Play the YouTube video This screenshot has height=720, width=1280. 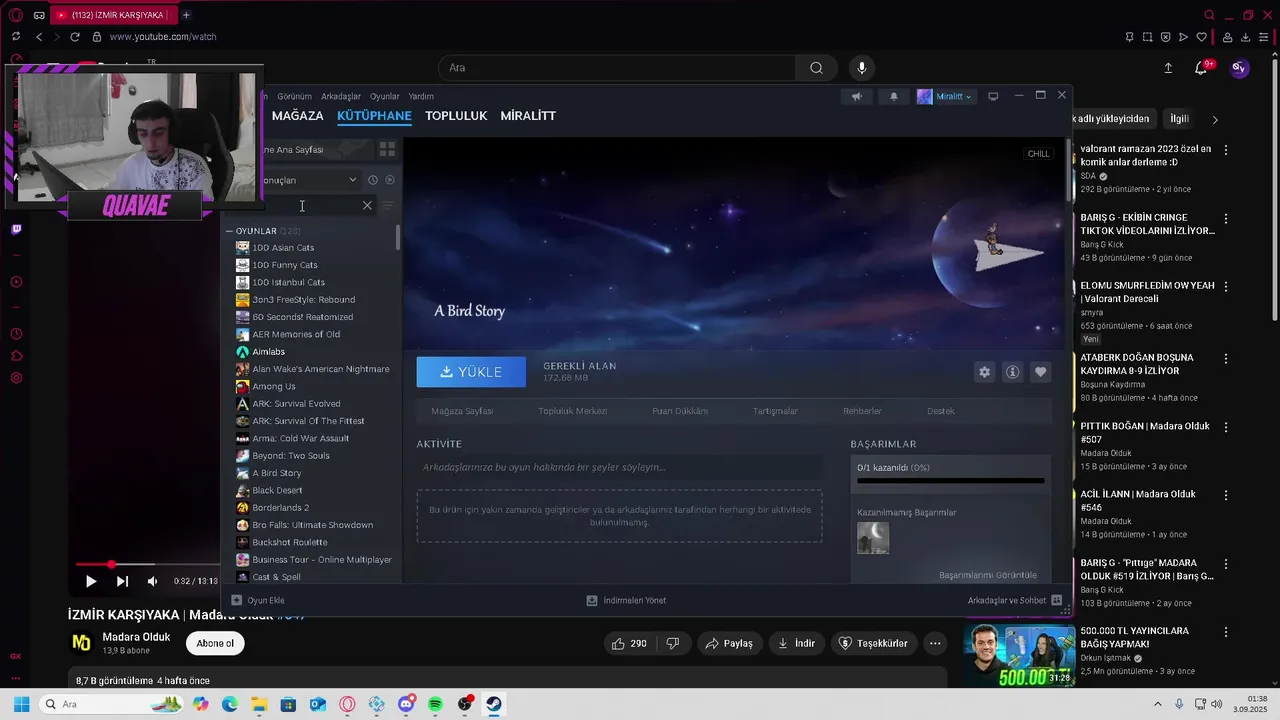[91, 581]
